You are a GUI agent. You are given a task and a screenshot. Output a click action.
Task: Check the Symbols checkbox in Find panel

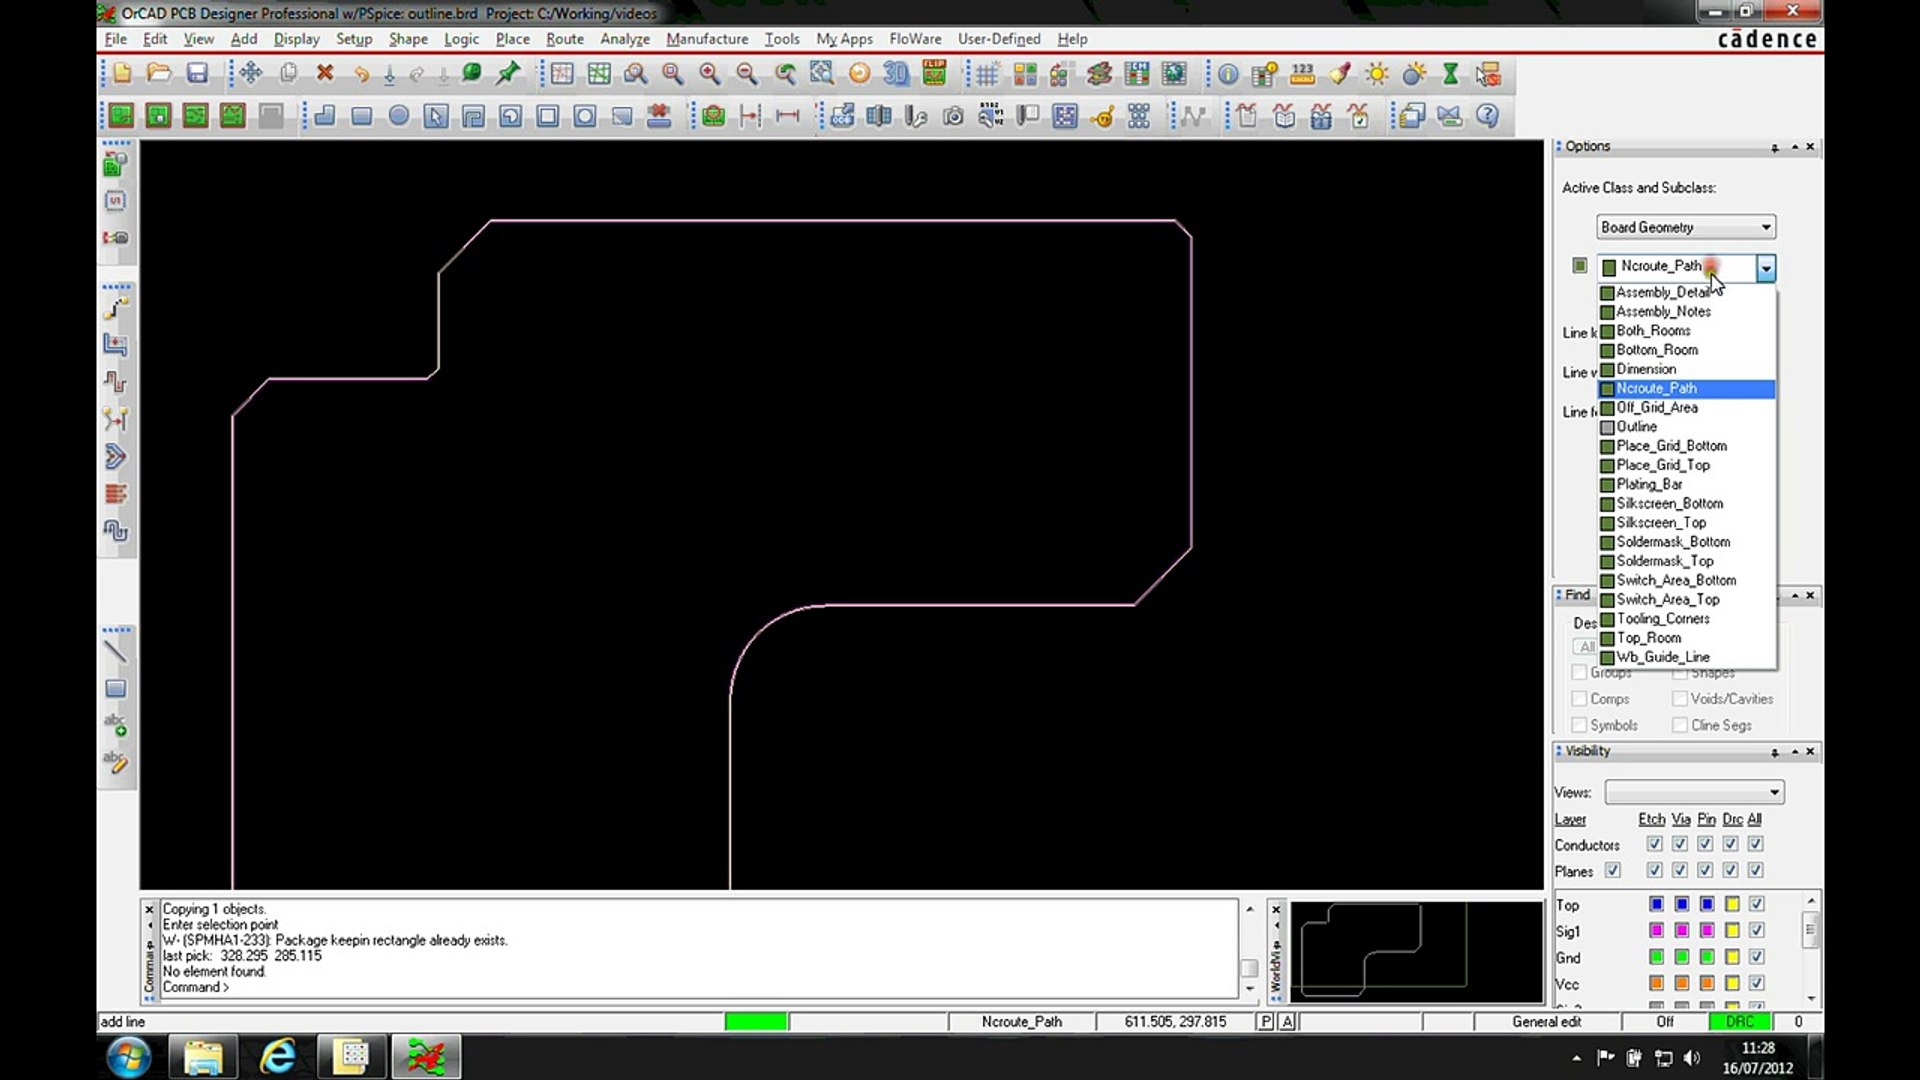coord(1579,725)
